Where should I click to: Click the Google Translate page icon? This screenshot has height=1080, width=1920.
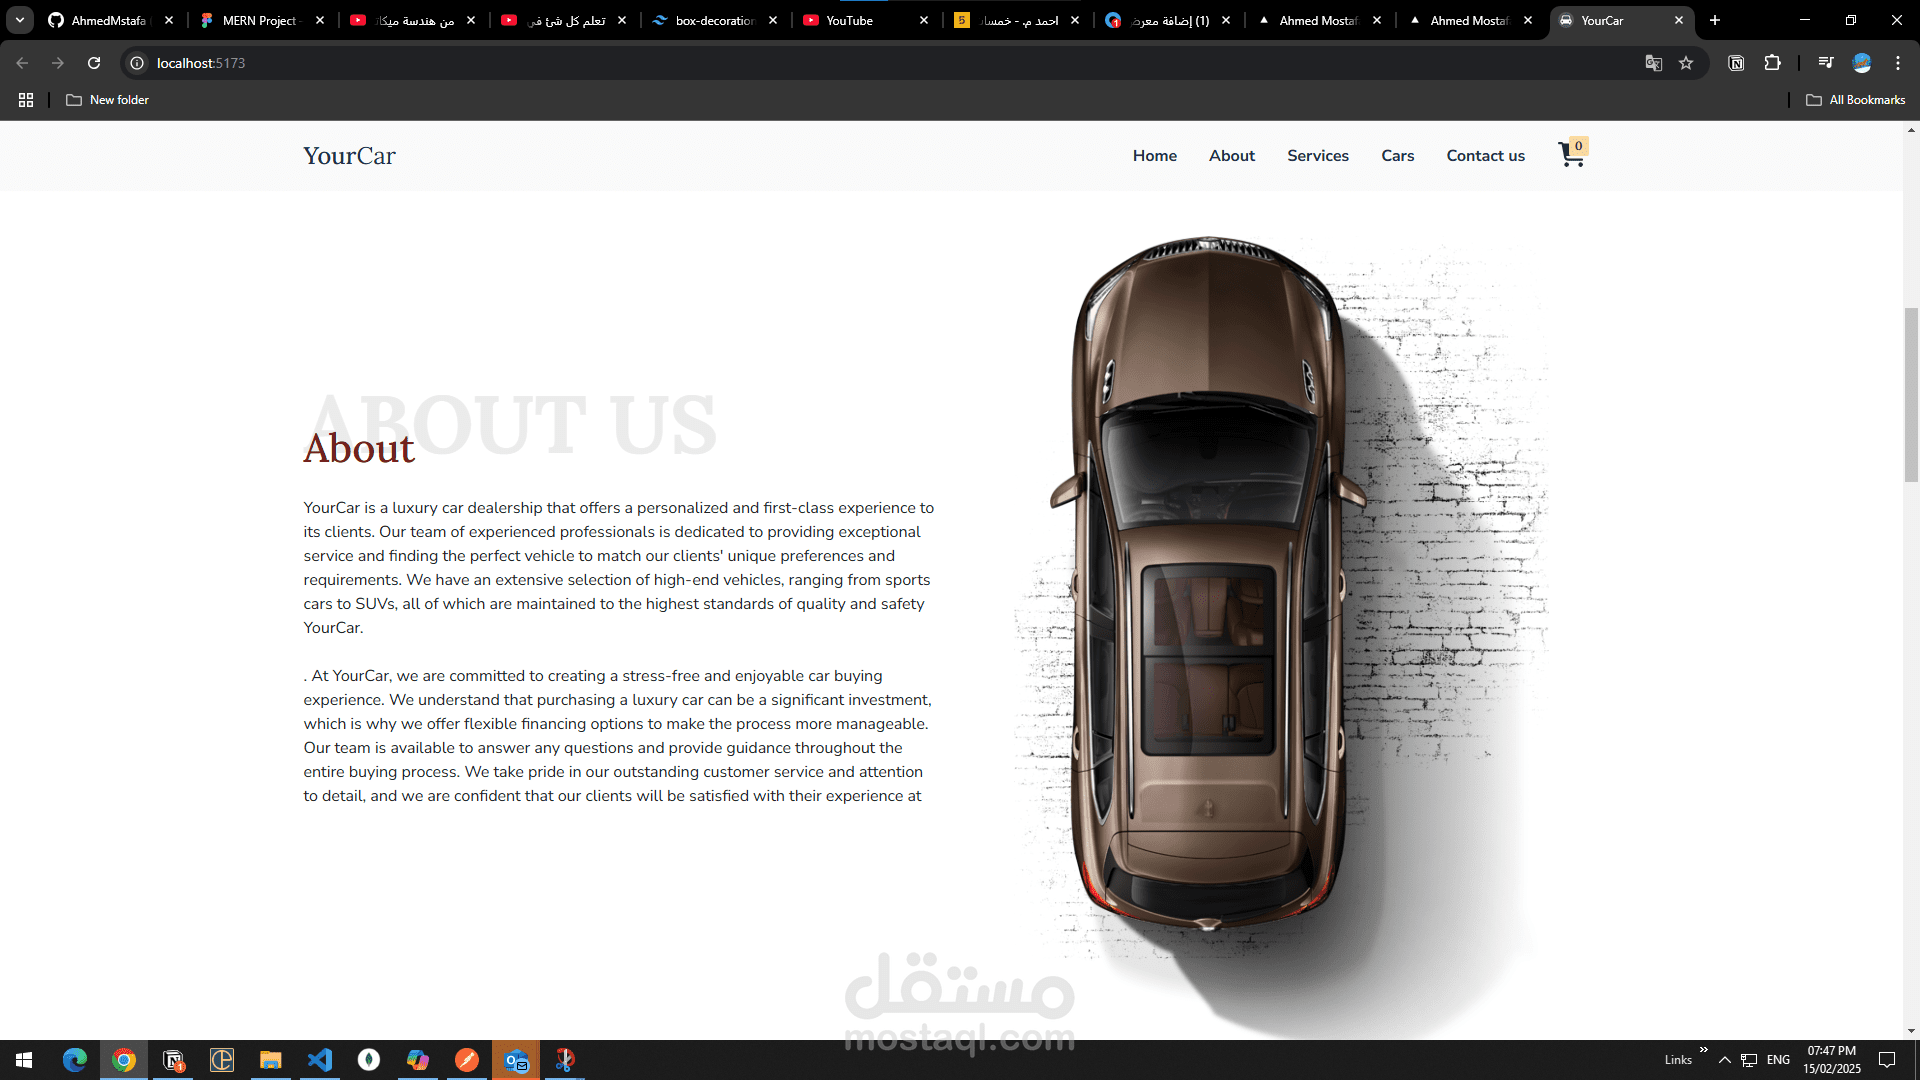pos(1653,63)
